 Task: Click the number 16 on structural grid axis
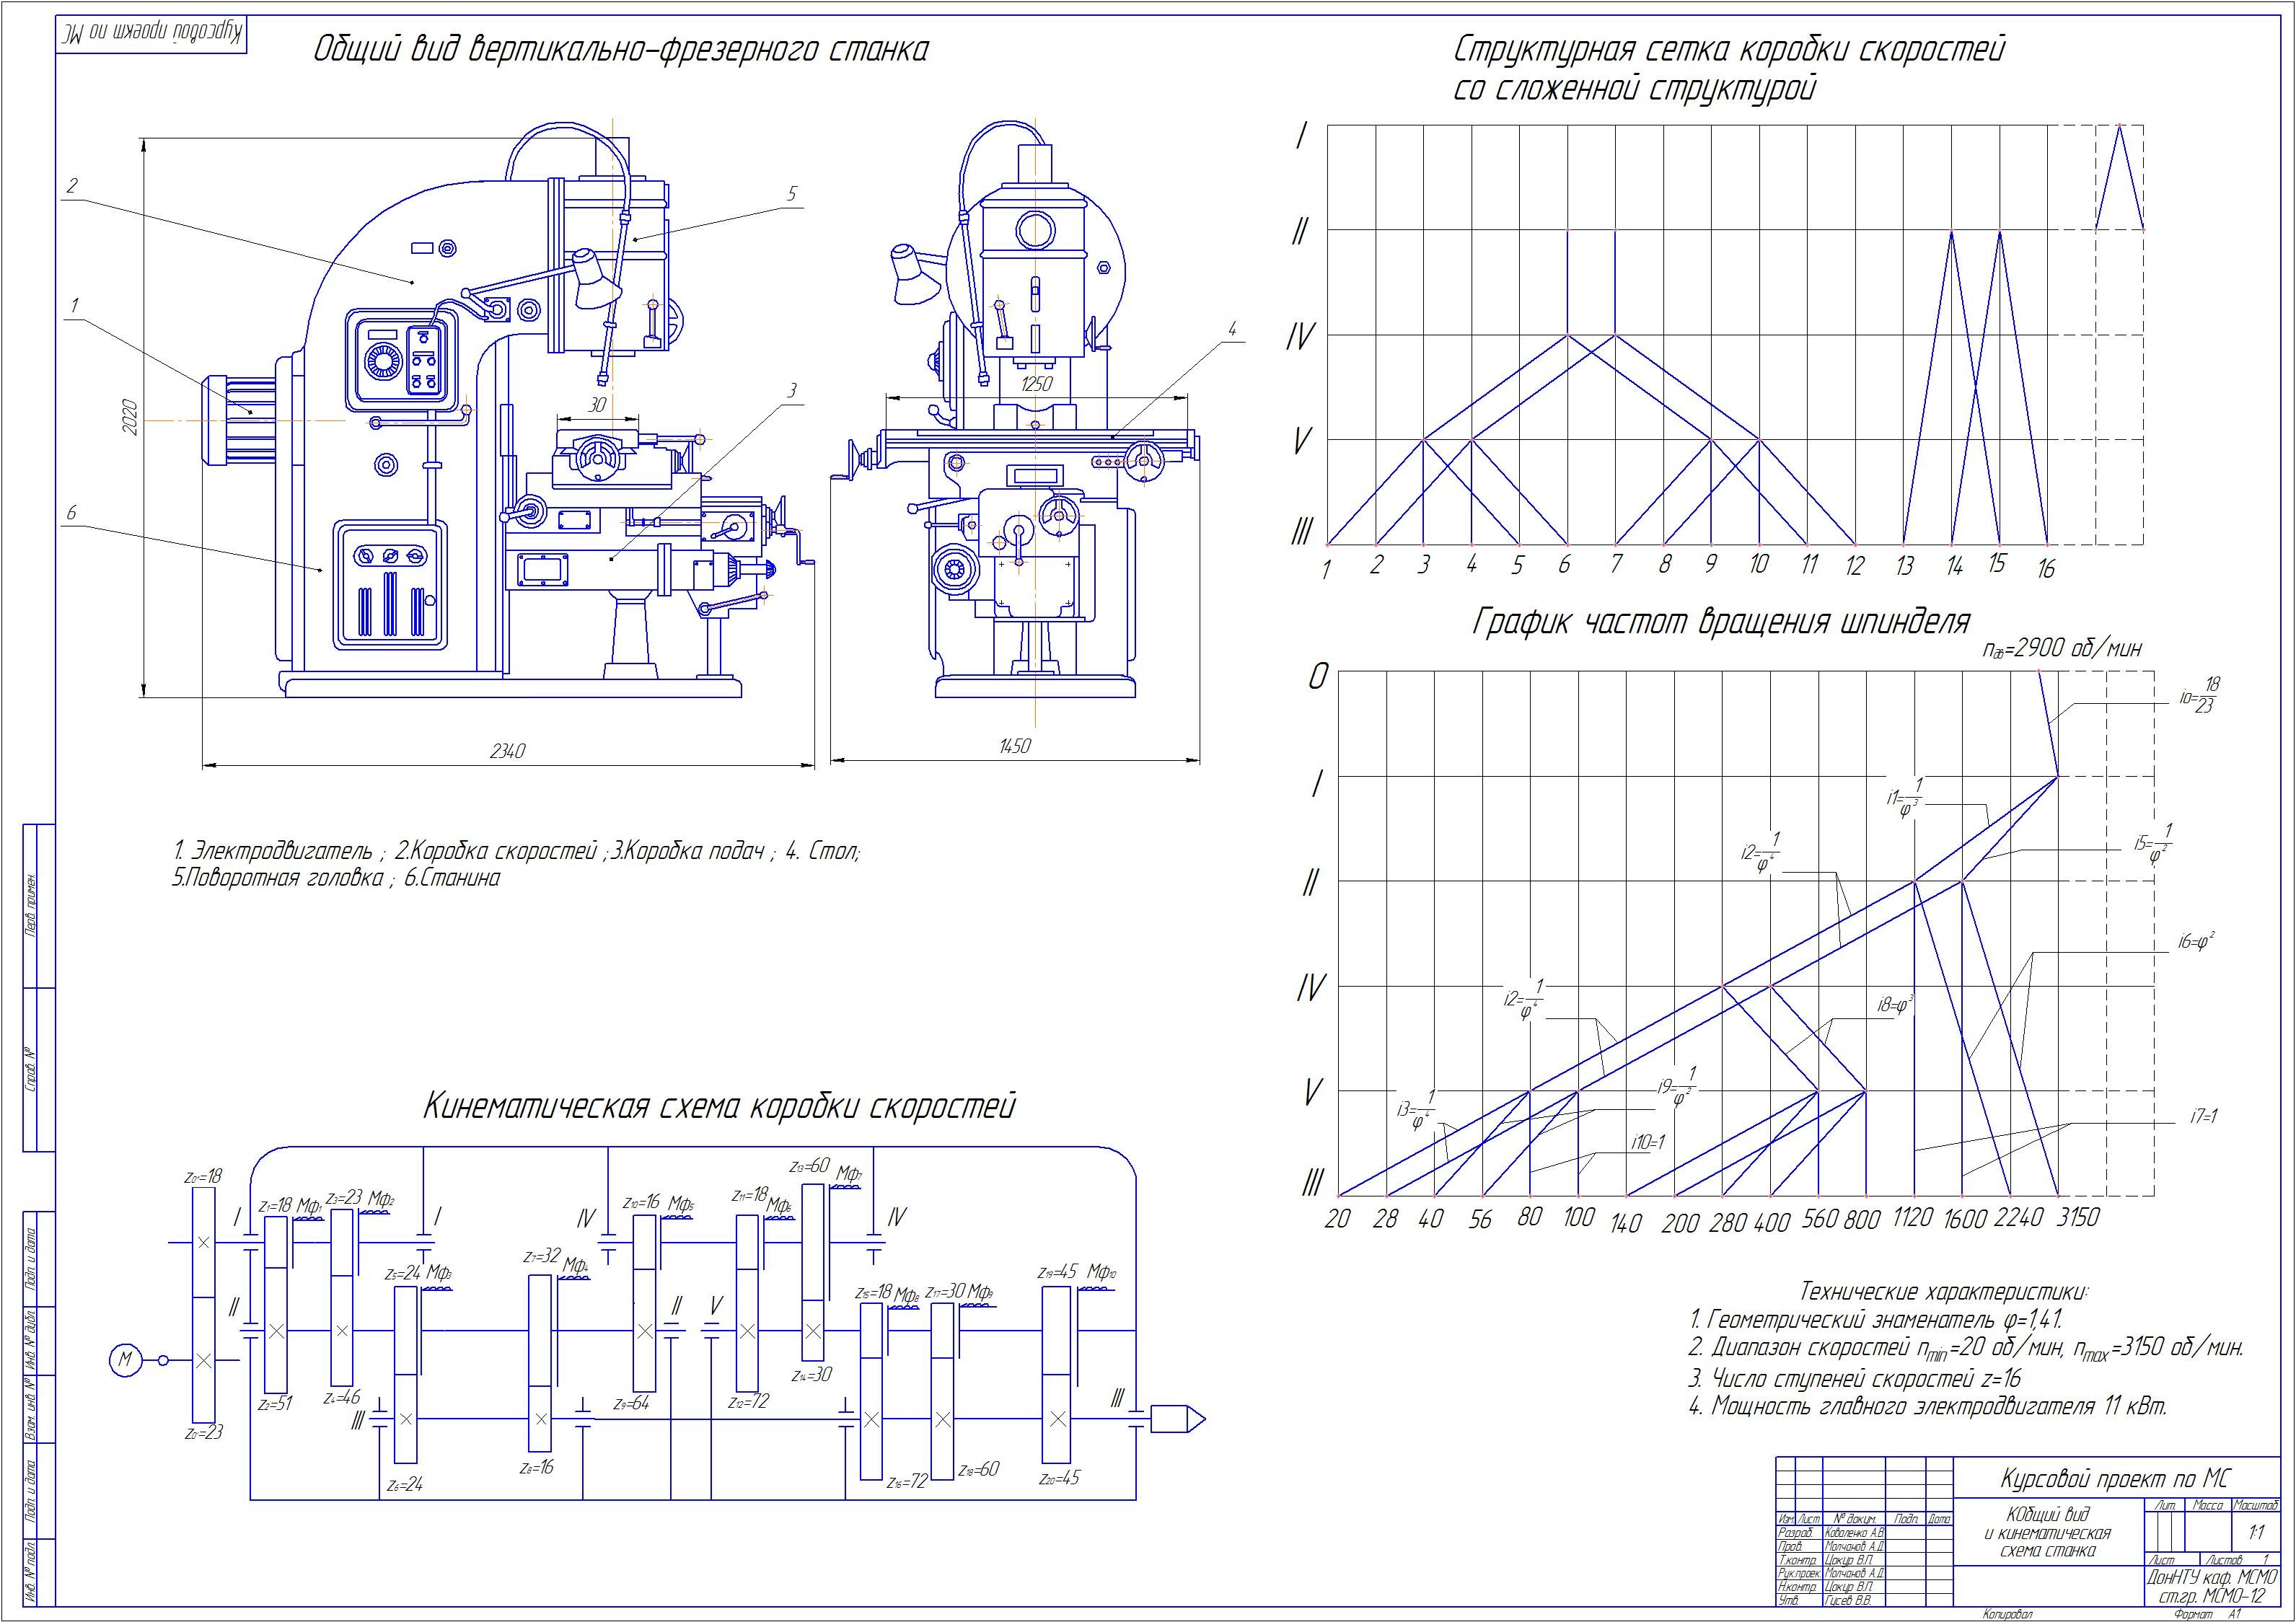tap(2046, 568)
